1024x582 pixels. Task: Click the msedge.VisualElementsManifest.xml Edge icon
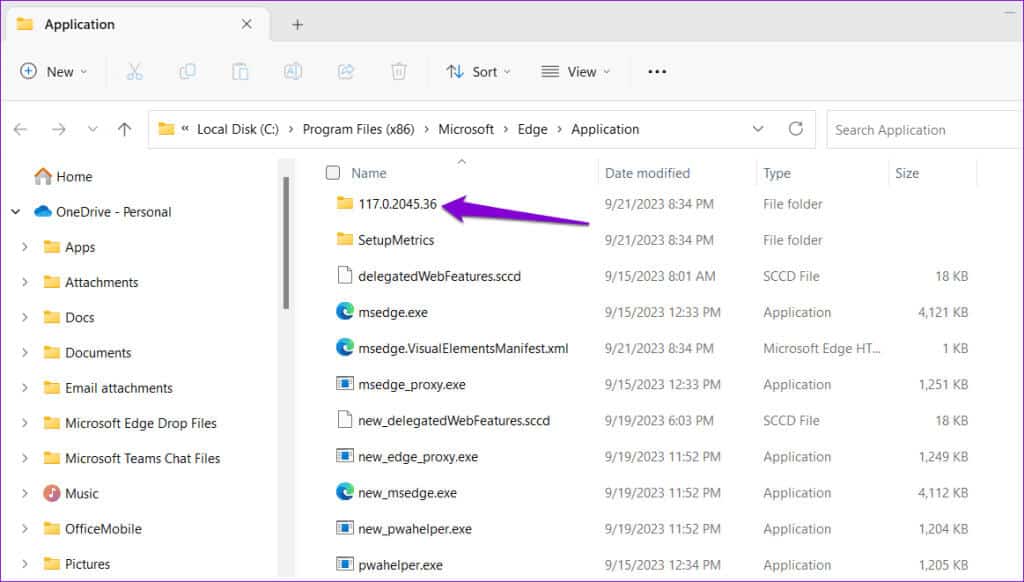pos(345,348)
